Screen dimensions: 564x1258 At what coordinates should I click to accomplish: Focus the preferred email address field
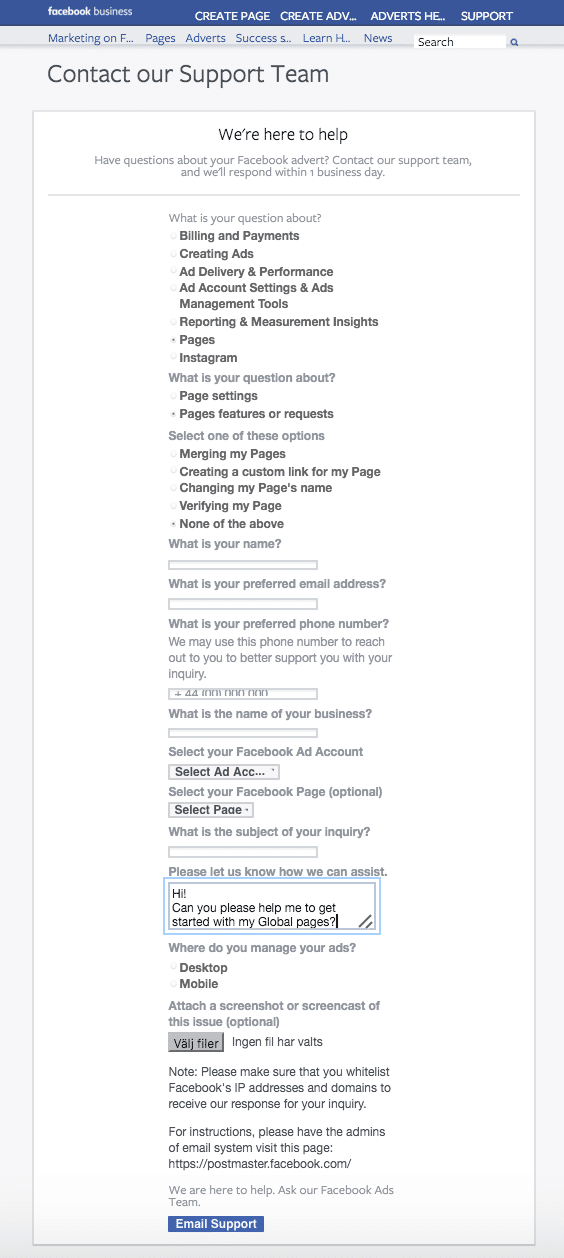point(243,604)
